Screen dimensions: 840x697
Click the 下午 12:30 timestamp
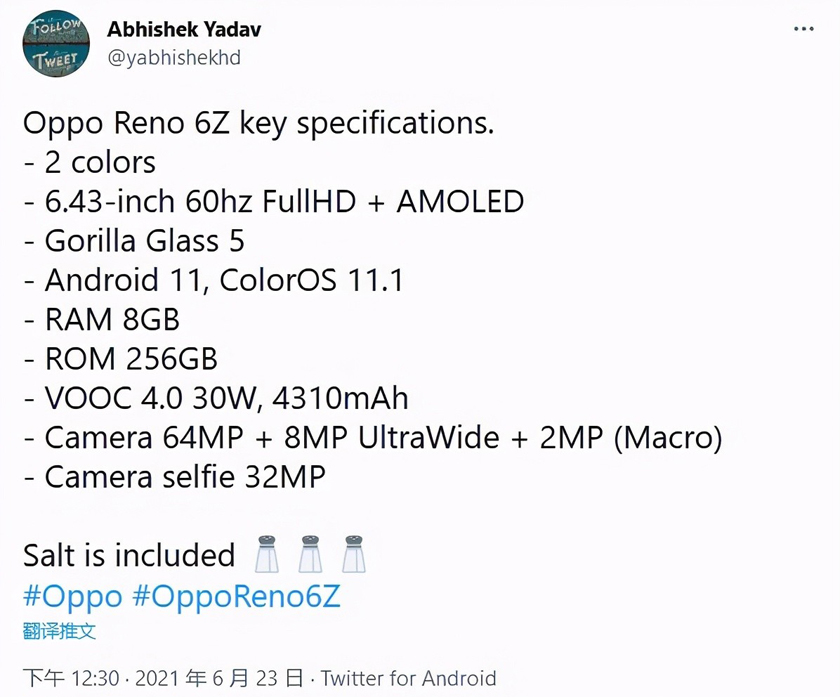[71, 678]
